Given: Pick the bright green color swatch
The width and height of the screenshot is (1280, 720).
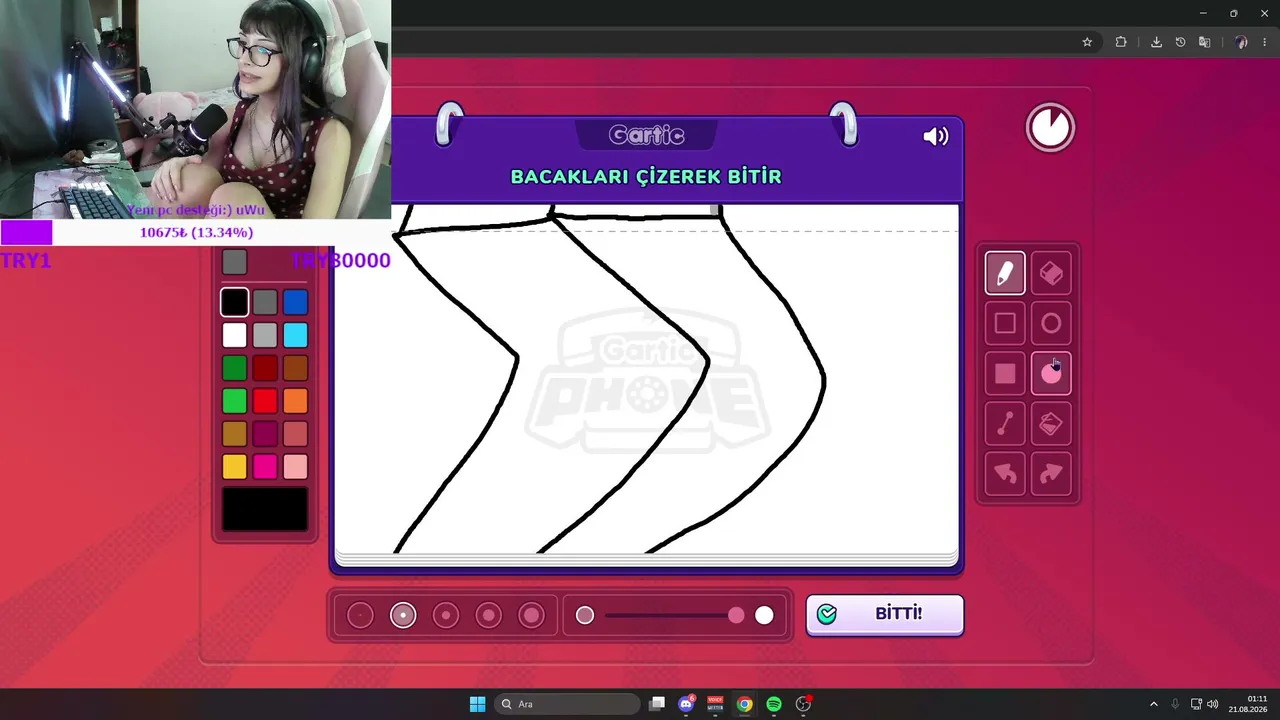Looking at the screenshot, I should point(235,401).
